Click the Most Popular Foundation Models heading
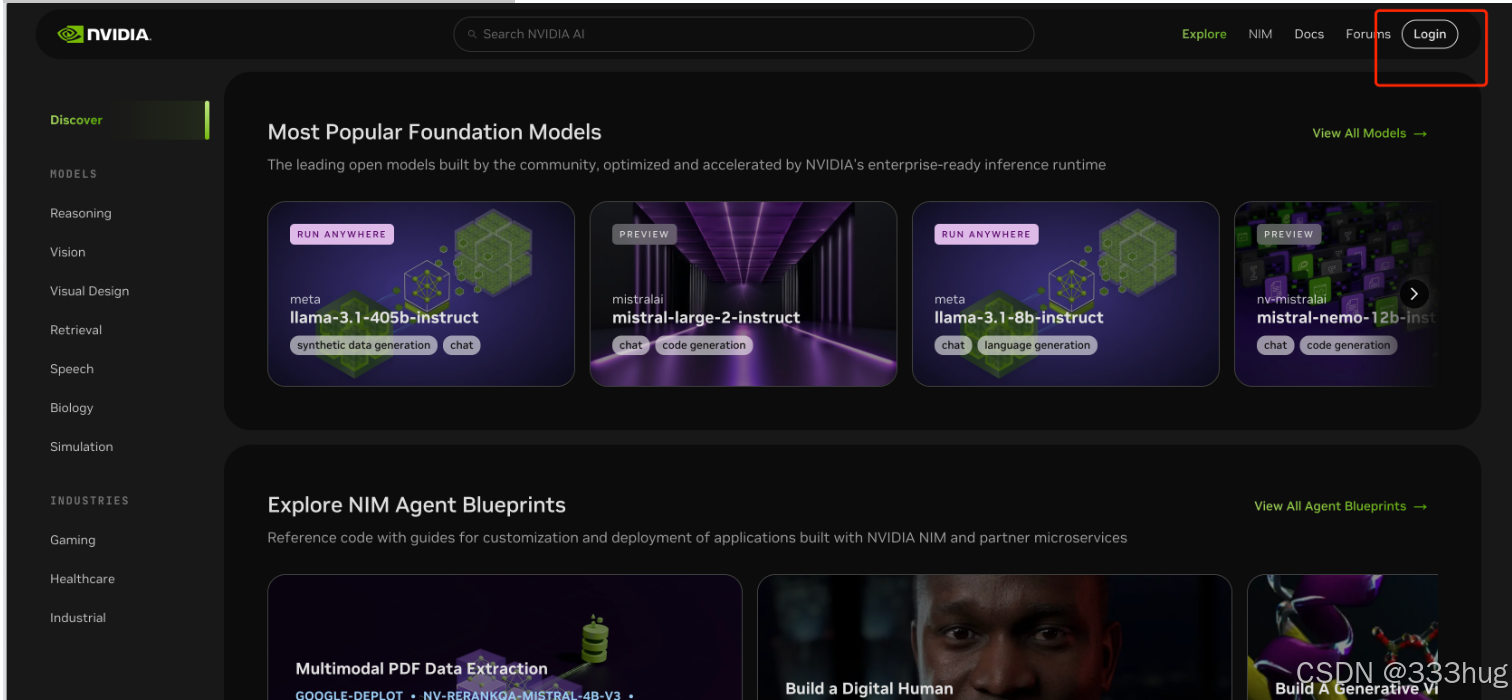 click(x=435, y=132)
